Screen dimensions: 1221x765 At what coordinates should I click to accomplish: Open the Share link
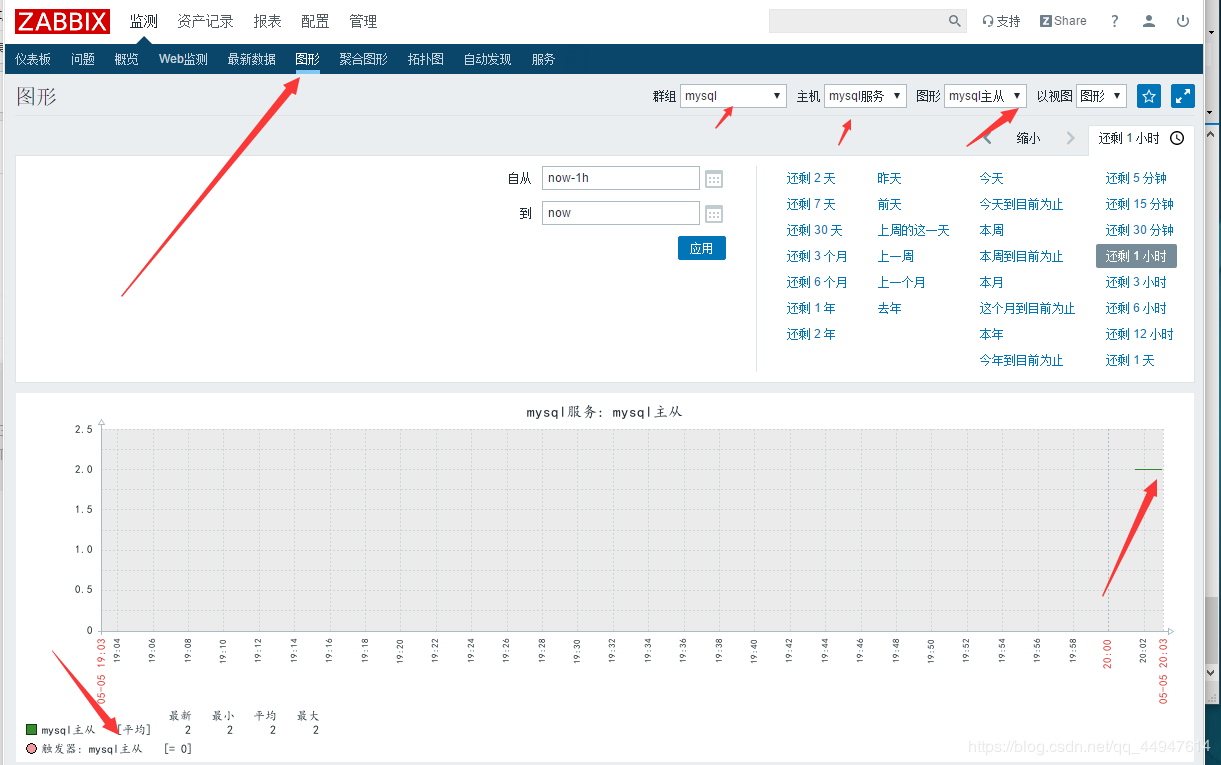coord(1063,21)
